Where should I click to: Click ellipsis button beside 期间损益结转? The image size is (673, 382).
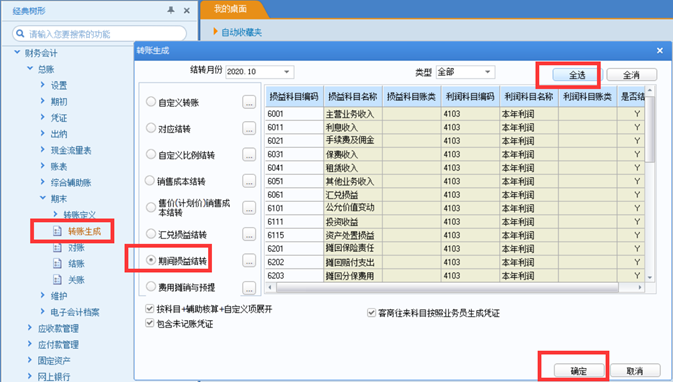coord(249,261)
